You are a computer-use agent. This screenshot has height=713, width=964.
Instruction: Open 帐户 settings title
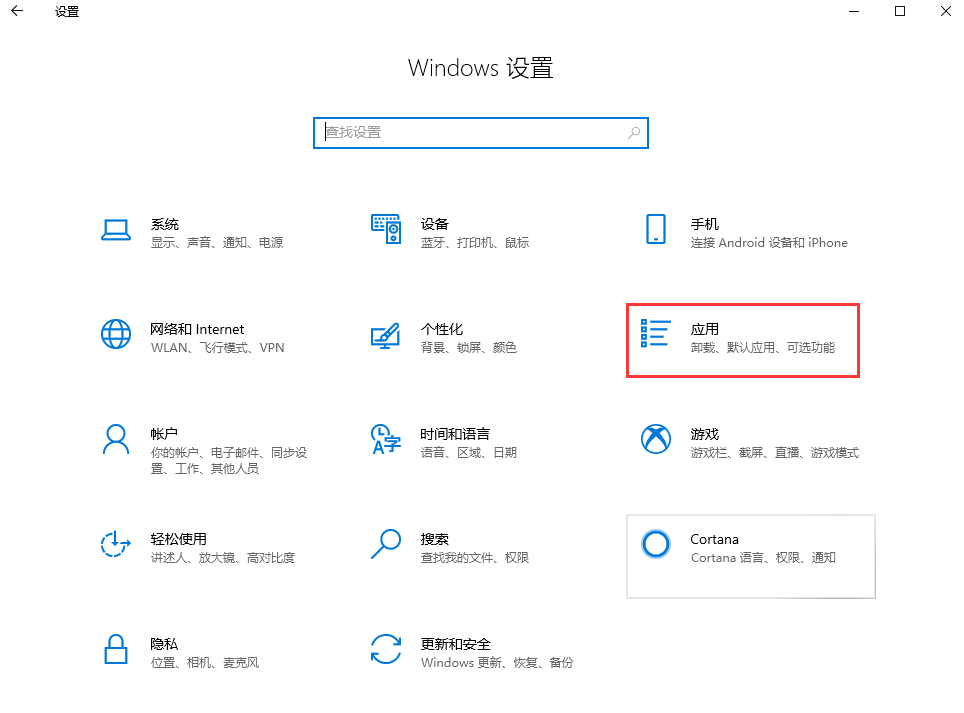164,434
